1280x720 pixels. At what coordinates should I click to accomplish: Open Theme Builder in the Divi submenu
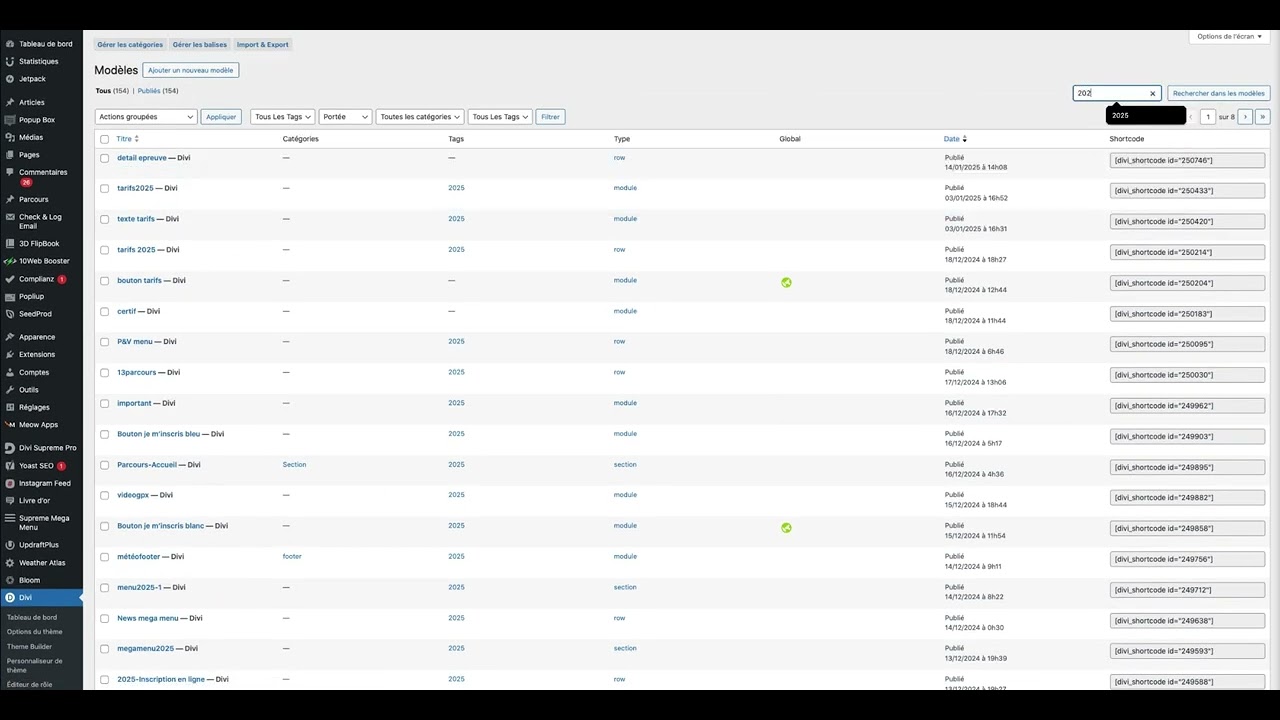pyautogui.click(x=29, y=647)
